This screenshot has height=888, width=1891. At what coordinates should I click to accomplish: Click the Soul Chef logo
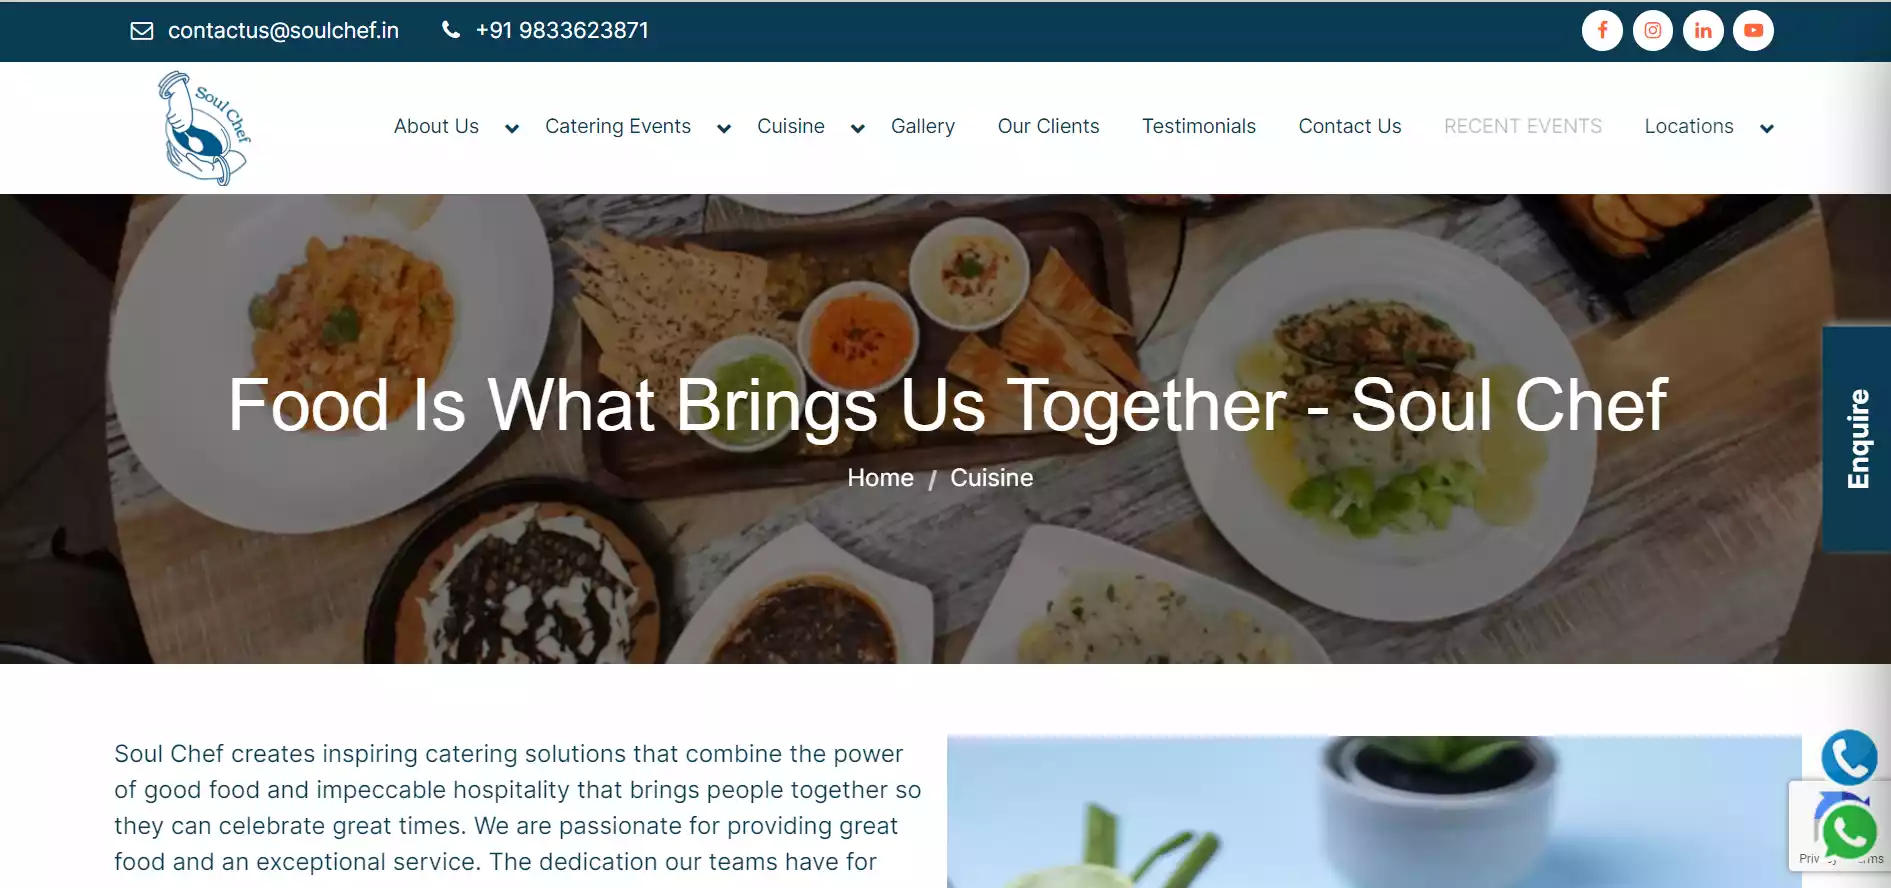click(204, 128)
